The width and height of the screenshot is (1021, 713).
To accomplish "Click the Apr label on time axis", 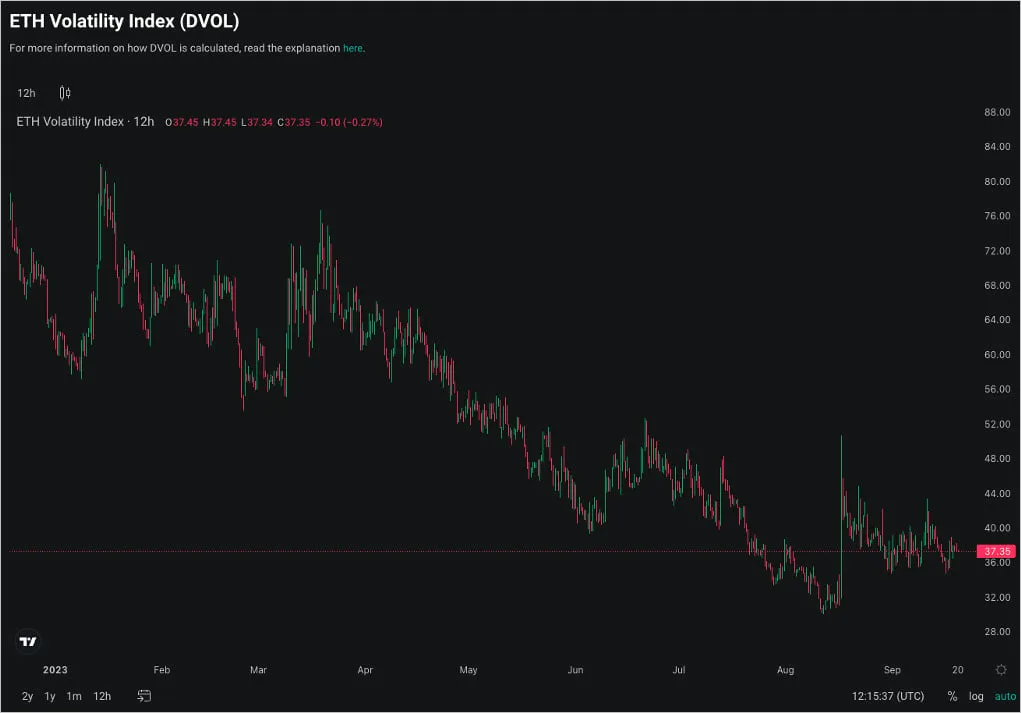I will click(x=365, y=669).
